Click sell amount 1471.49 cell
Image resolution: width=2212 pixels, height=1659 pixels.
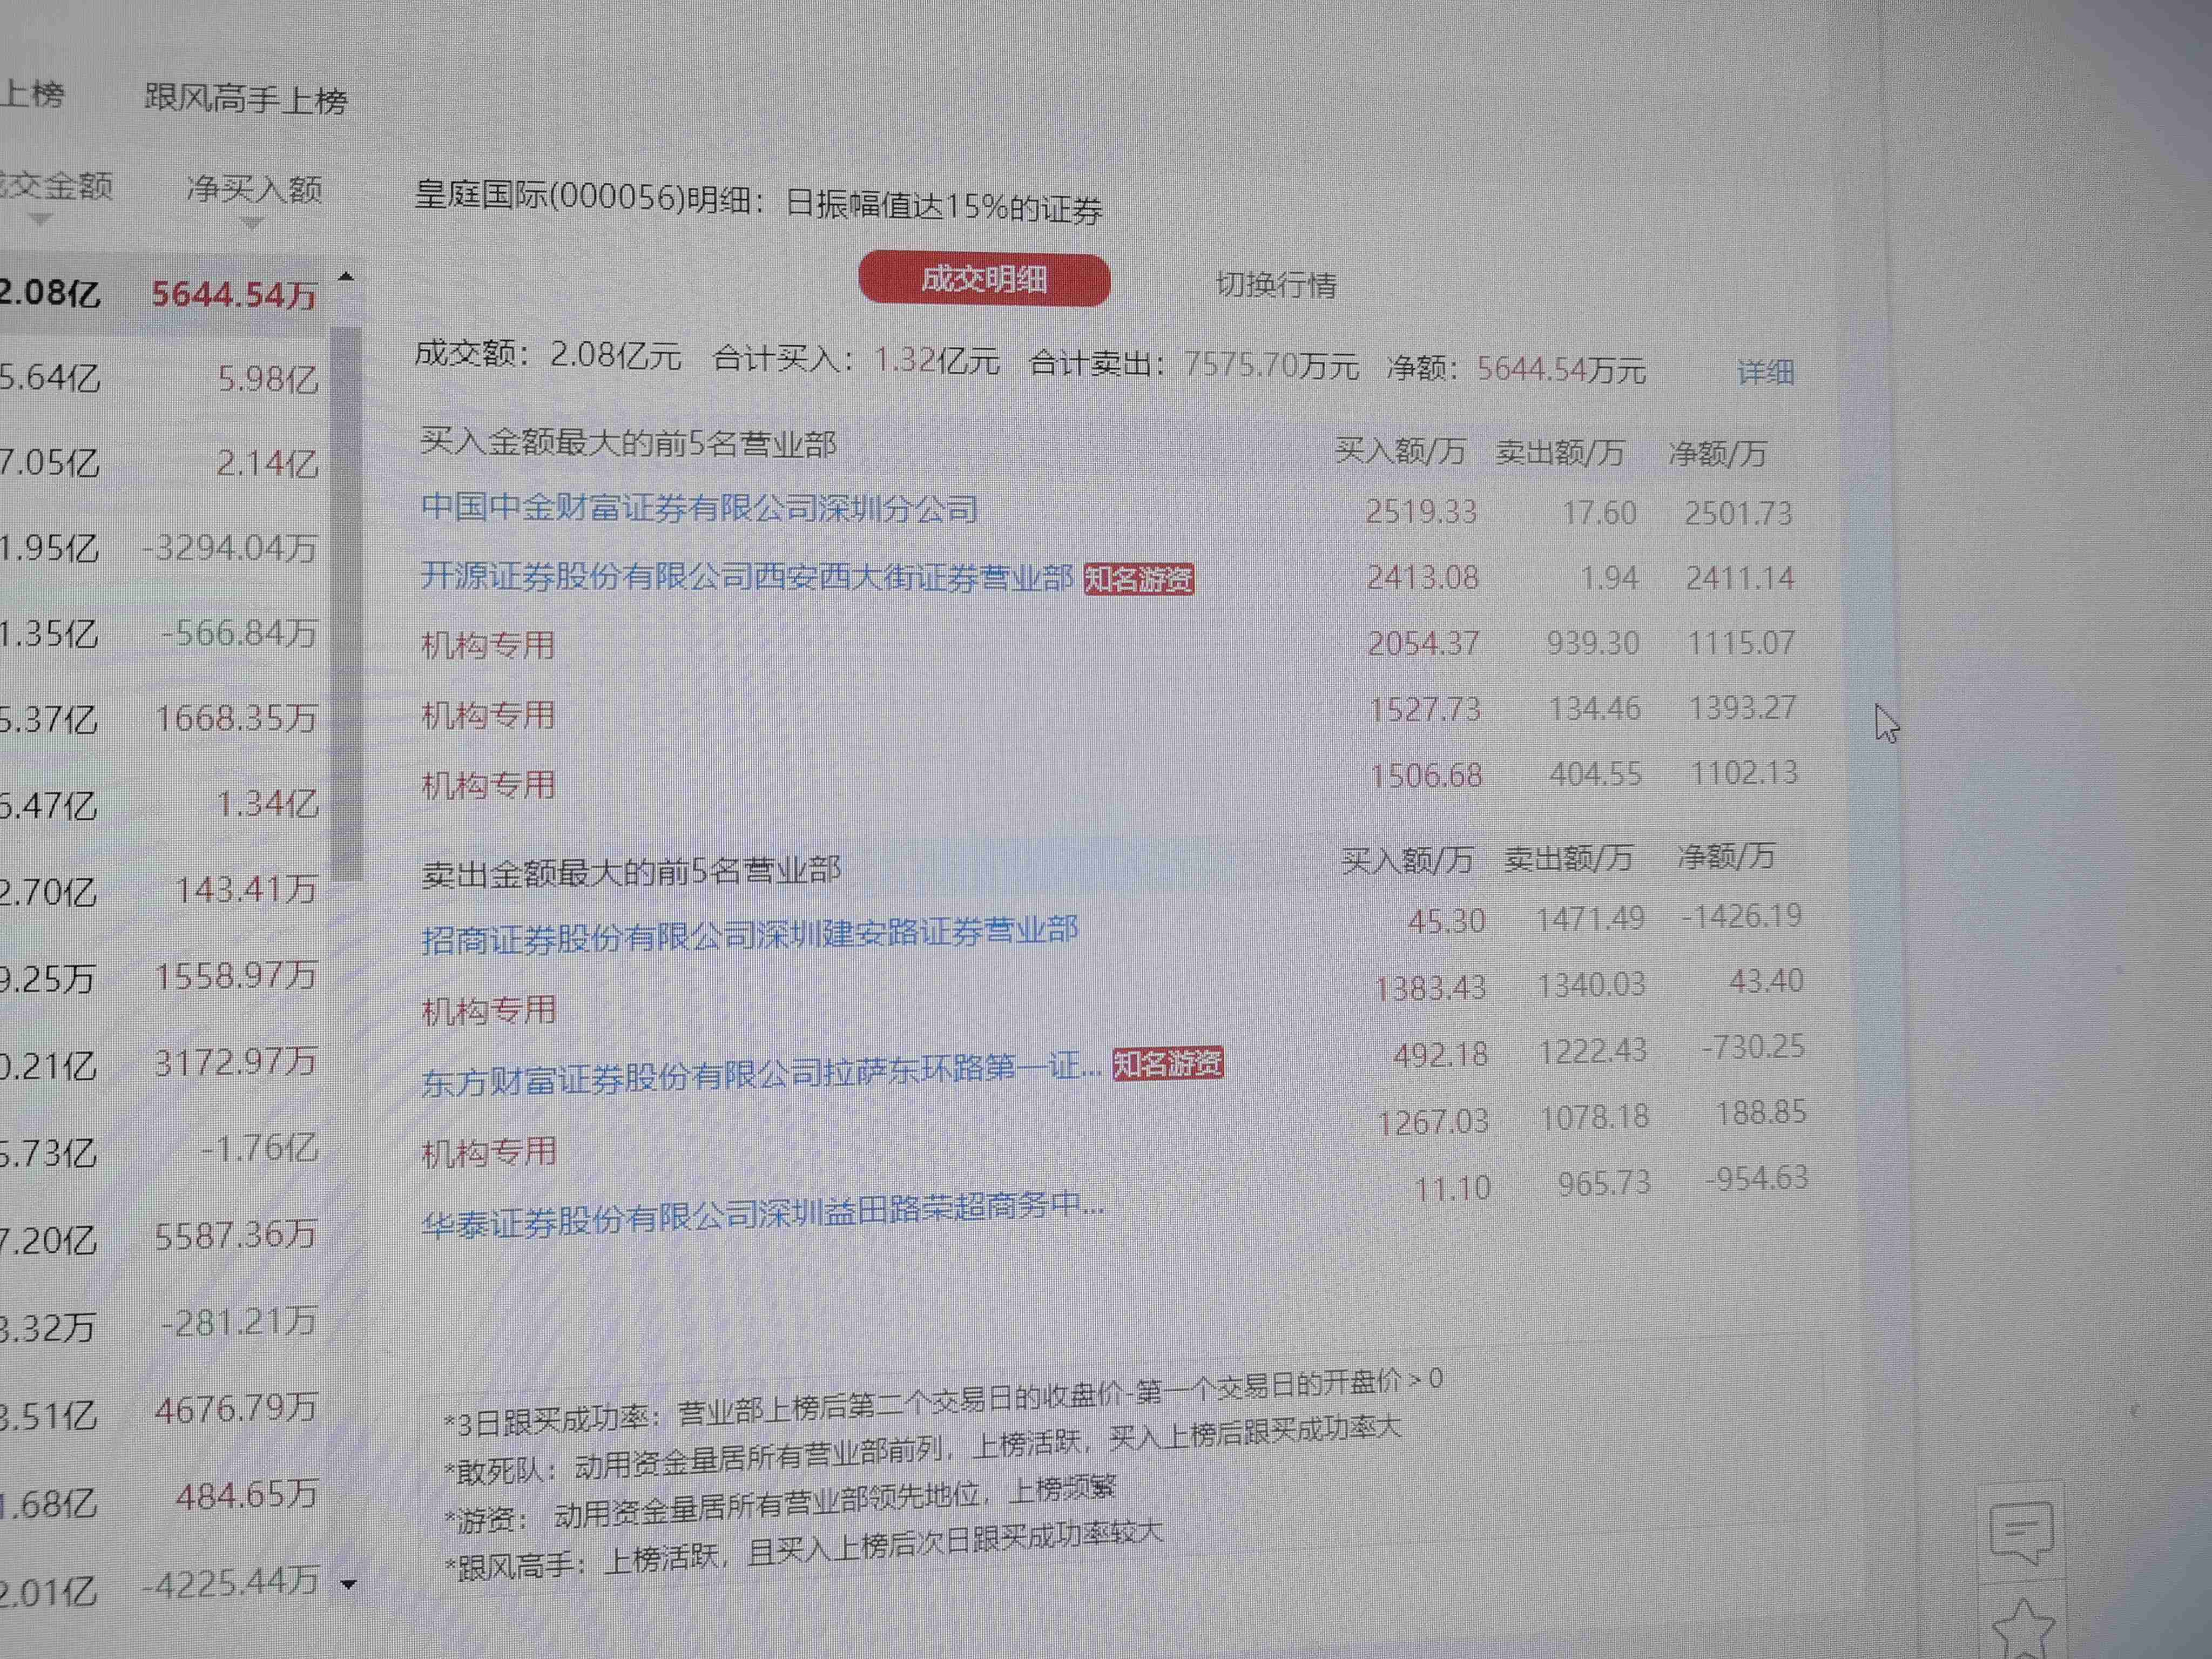[1590, 918]
